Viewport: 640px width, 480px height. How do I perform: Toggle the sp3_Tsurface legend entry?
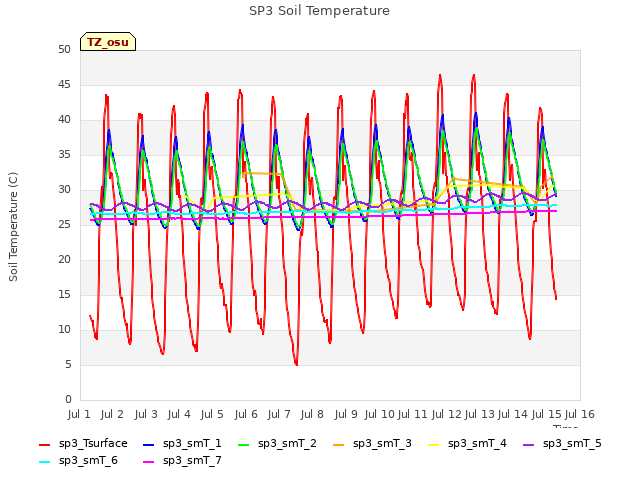coord(83,444)
